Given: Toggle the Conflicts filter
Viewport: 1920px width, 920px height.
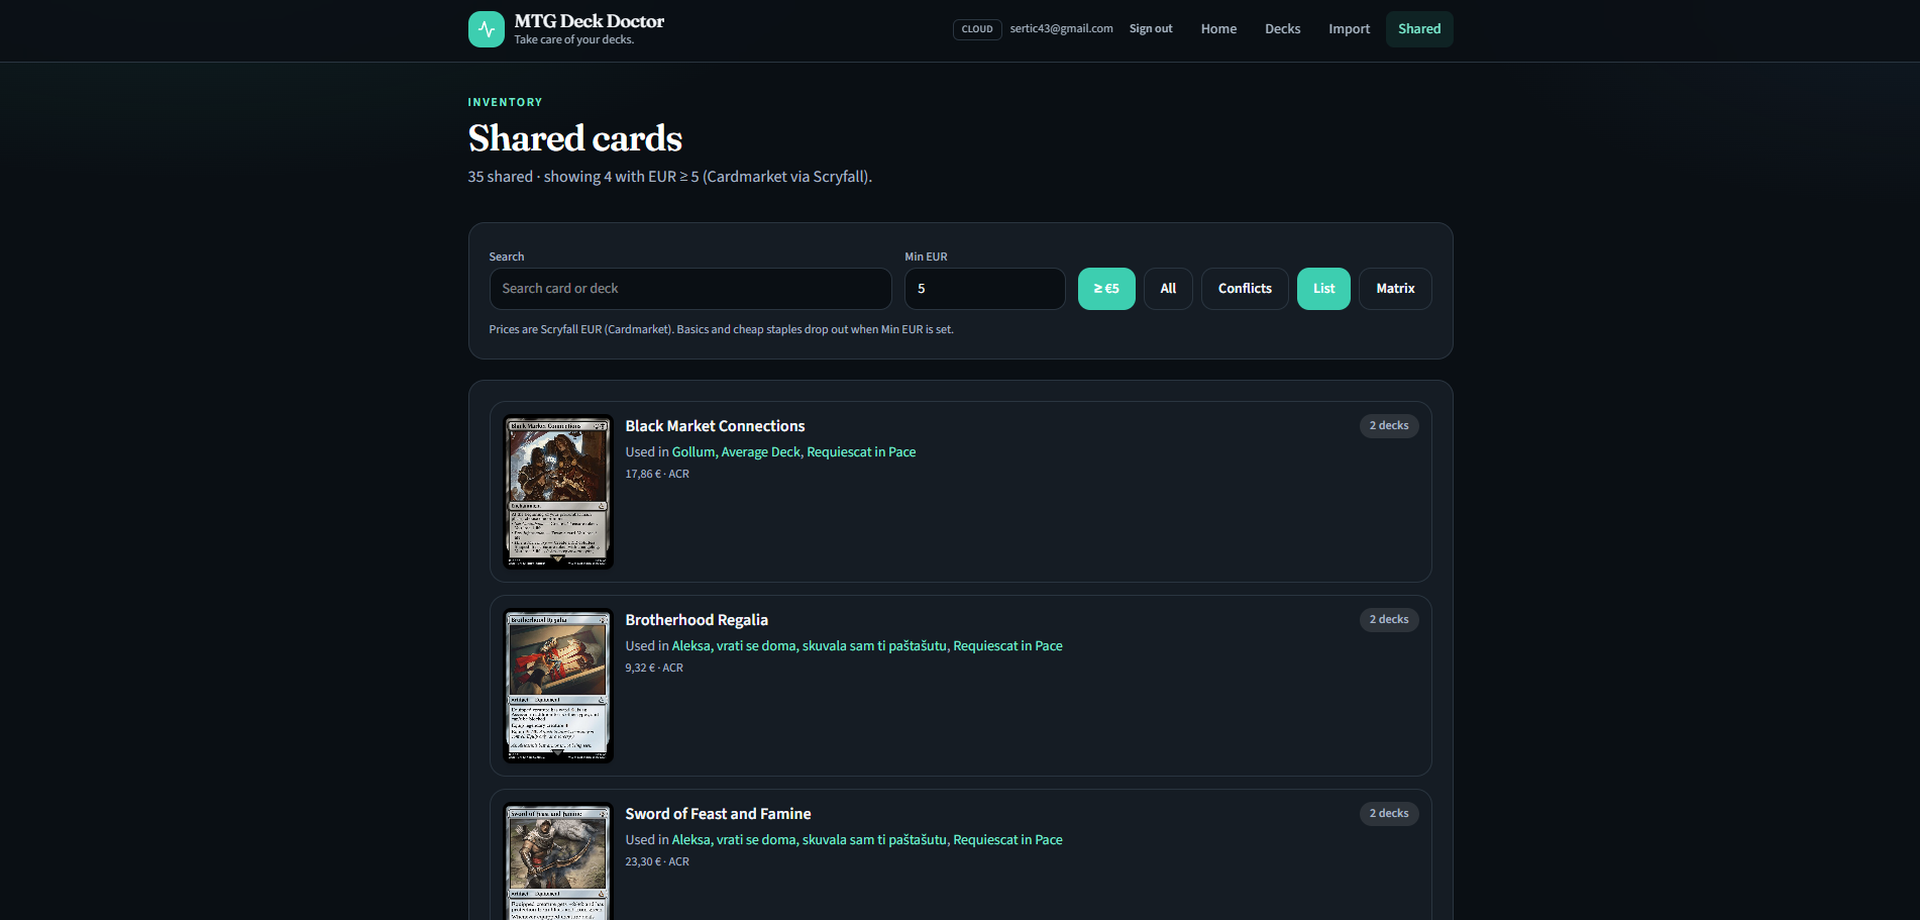Looking at the screenshot, I should [1245, 289].
